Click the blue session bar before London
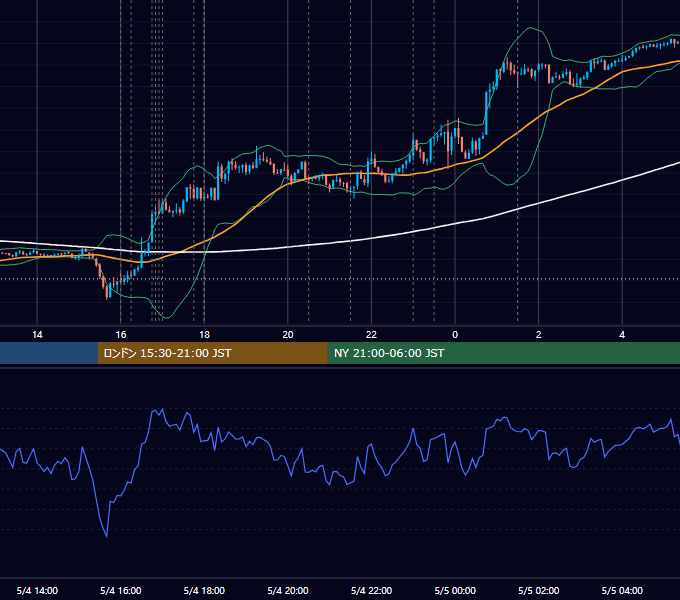 [x=49, y=353]
